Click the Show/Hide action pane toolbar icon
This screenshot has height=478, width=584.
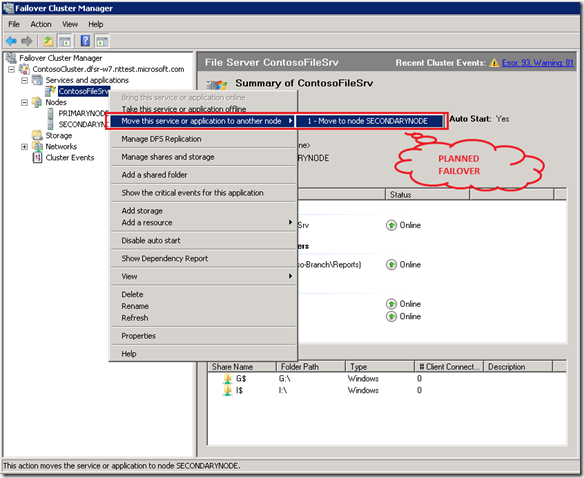102,41
